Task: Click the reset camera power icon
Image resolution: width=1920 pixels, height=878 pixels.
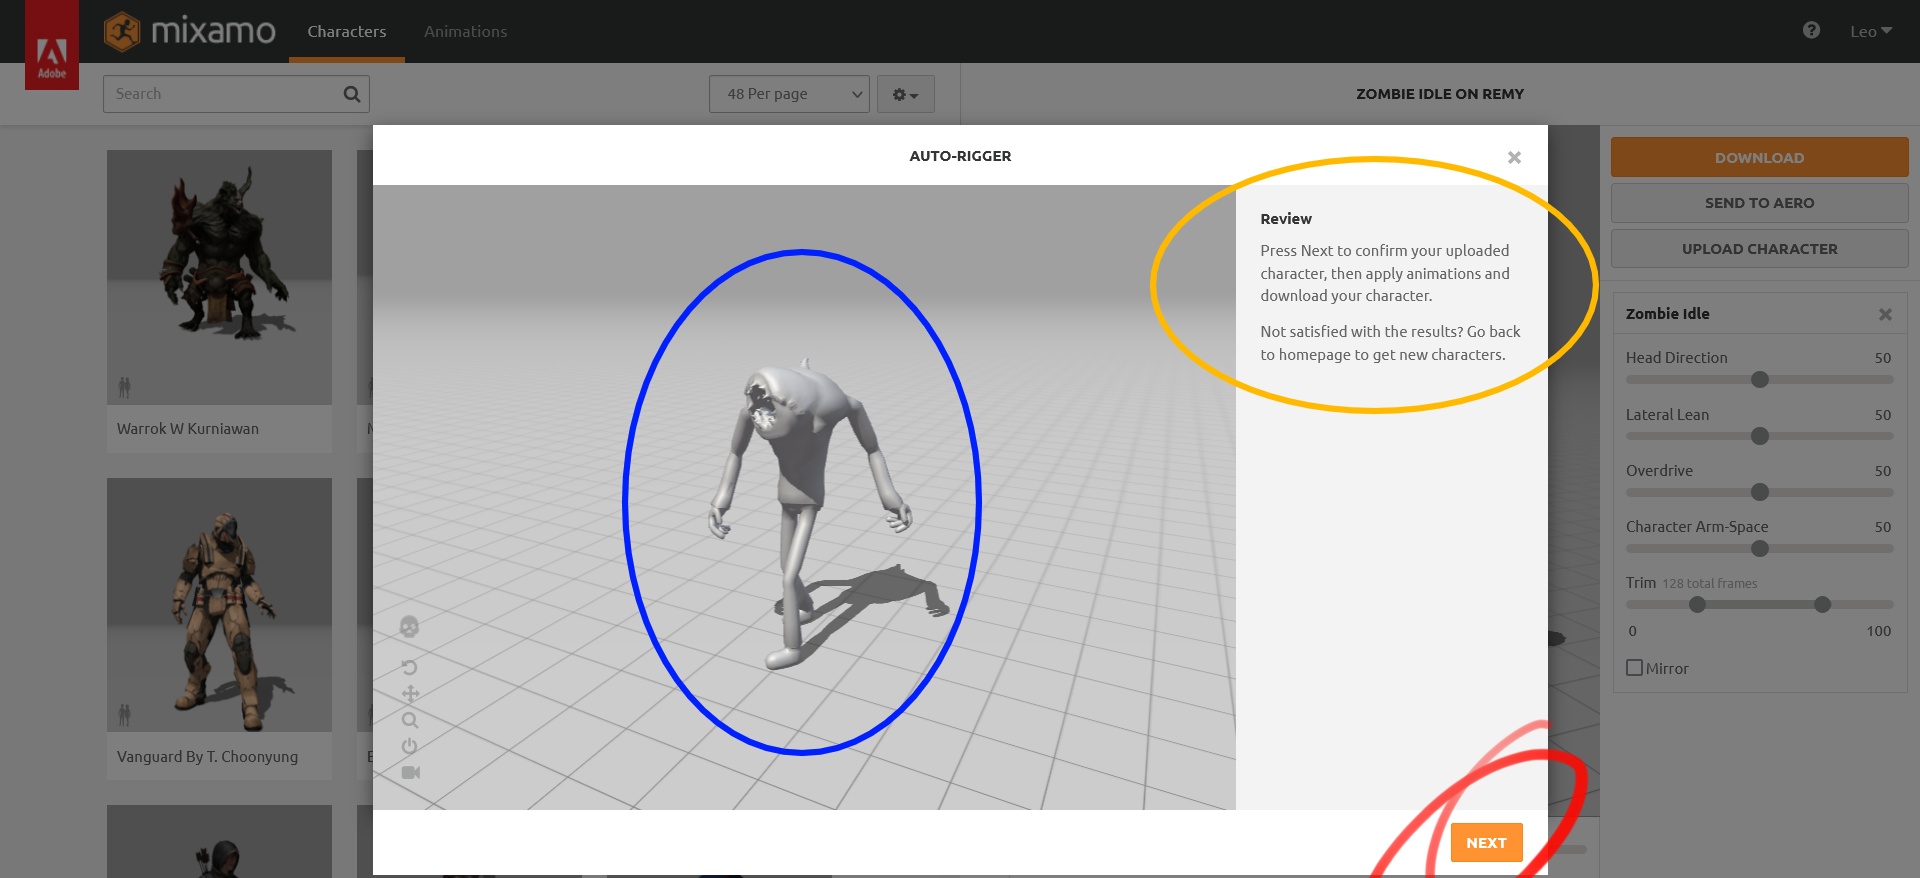Action: (409, 746)
